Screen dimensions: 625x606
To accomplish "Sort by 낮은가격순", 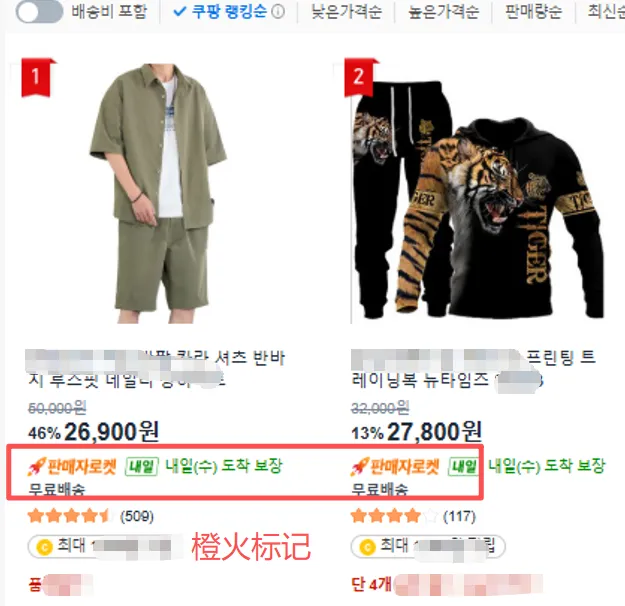I will [x=346, y=12].
